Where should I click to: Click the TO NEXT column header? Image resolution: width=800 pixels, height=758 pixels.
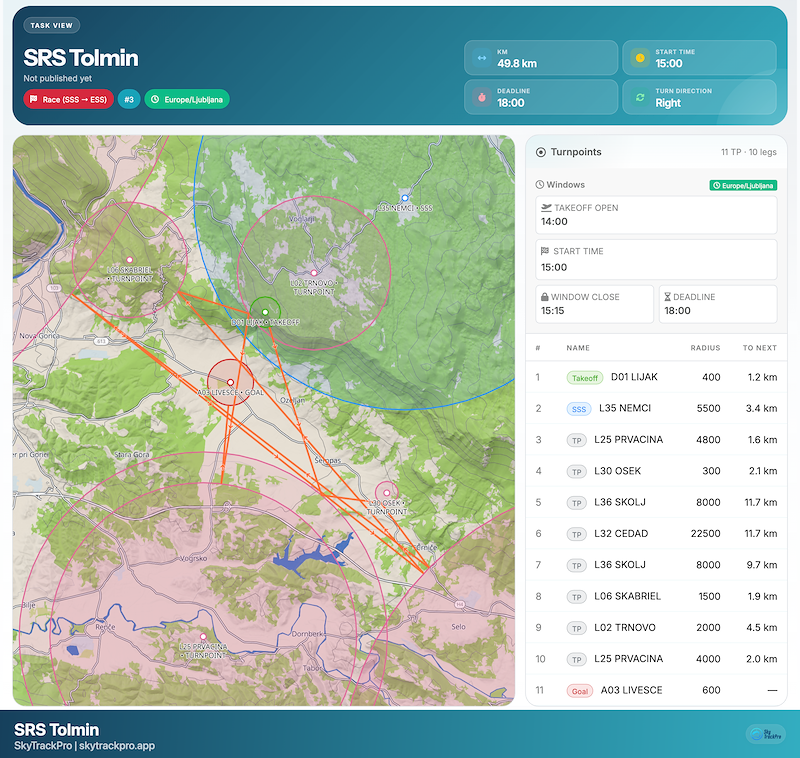[x=760, y=348]
